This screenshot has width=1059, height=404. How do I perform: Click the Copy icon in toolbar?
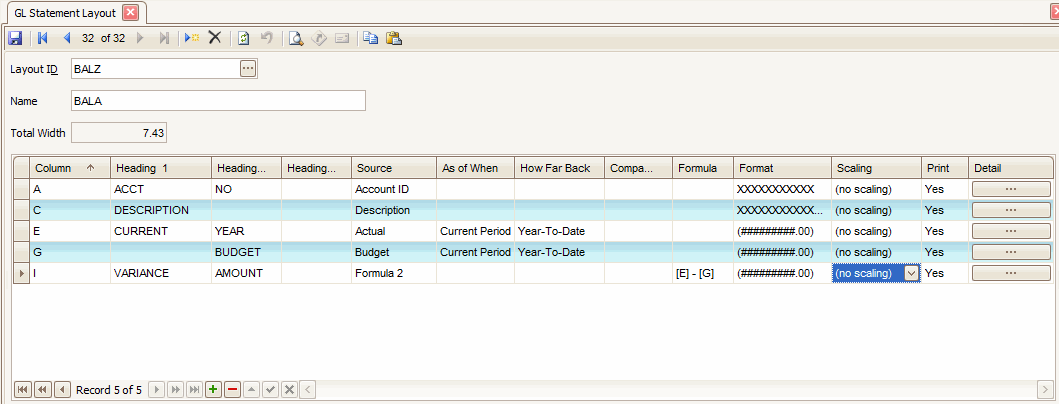pyautogui.click(x=371, y=38)
